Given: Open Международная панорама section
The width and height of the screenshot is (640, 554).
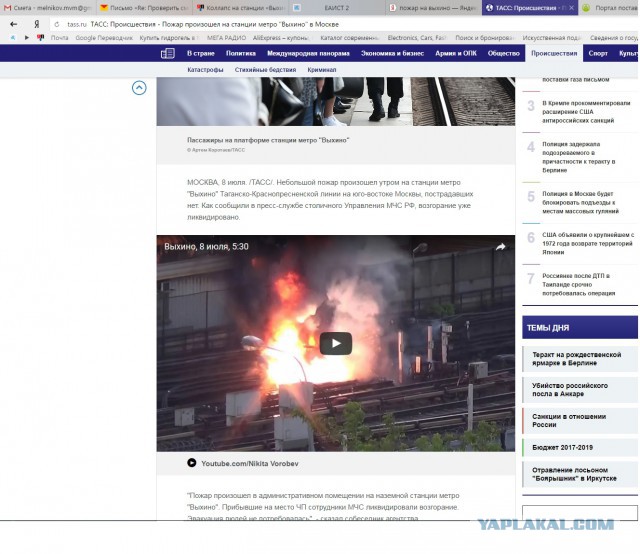Looking at the screenshot, I should [x=308, y=53].
